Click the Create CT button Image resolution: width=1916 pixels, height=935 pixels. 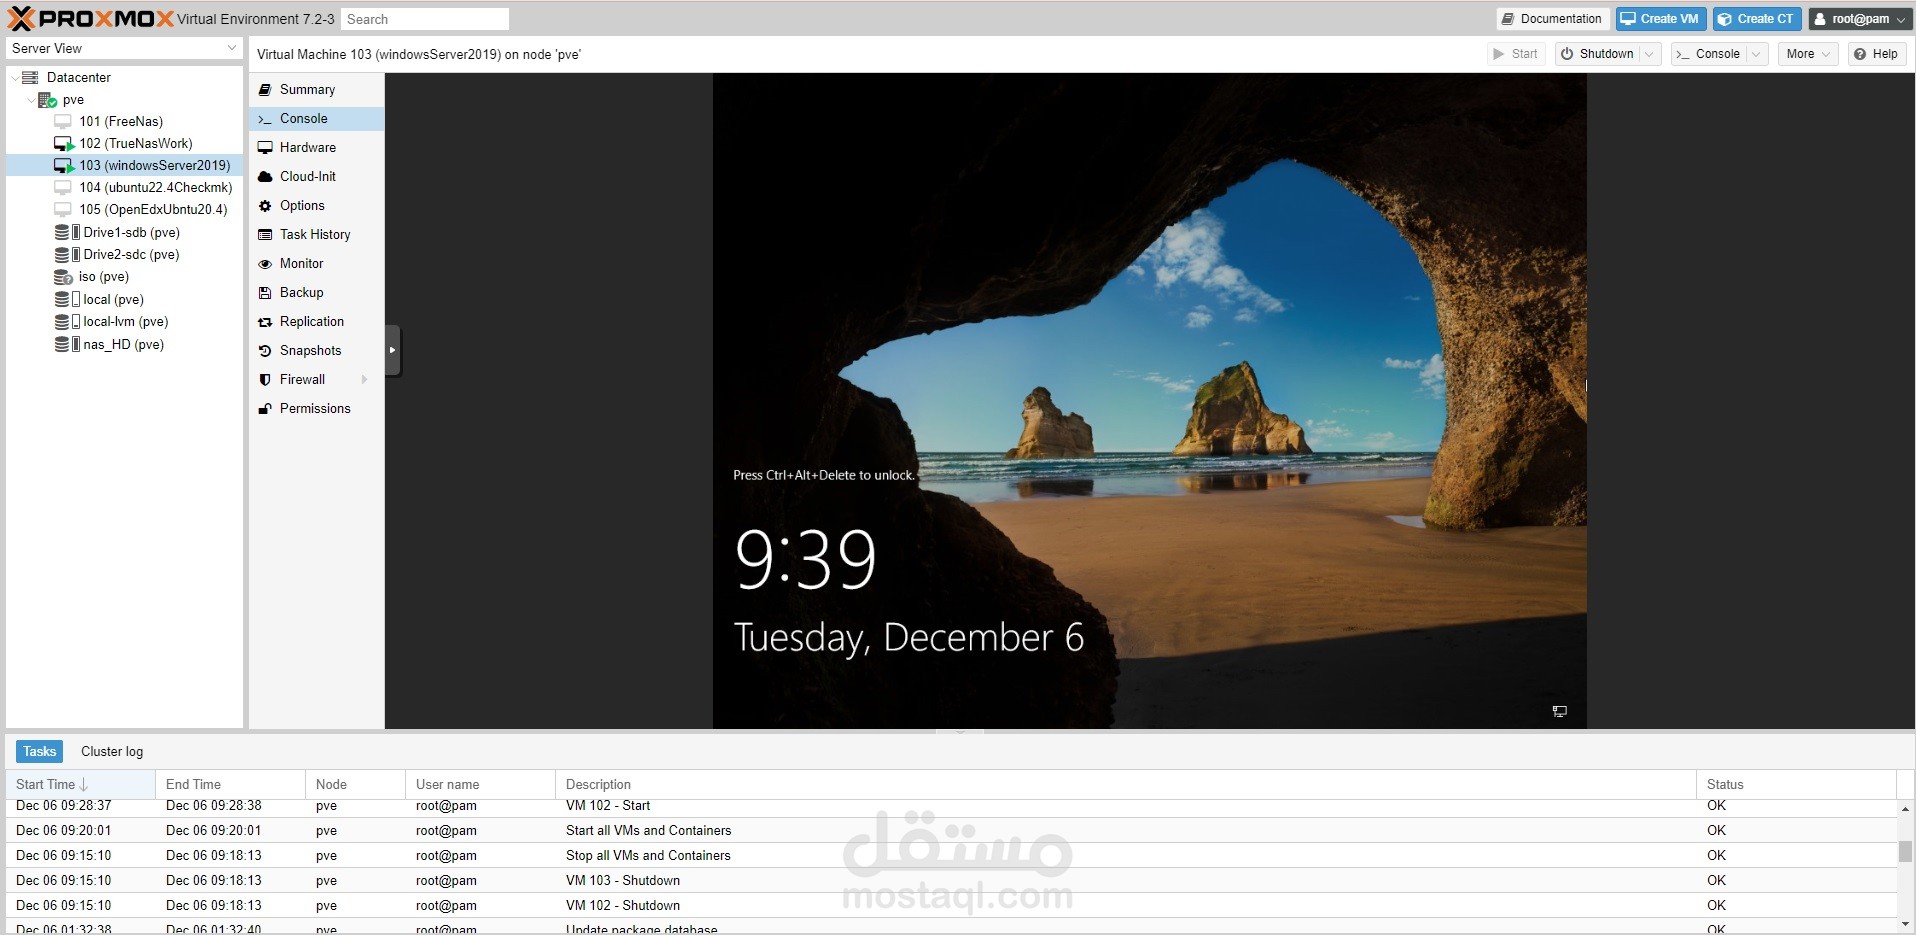(x=1757, y=19)
